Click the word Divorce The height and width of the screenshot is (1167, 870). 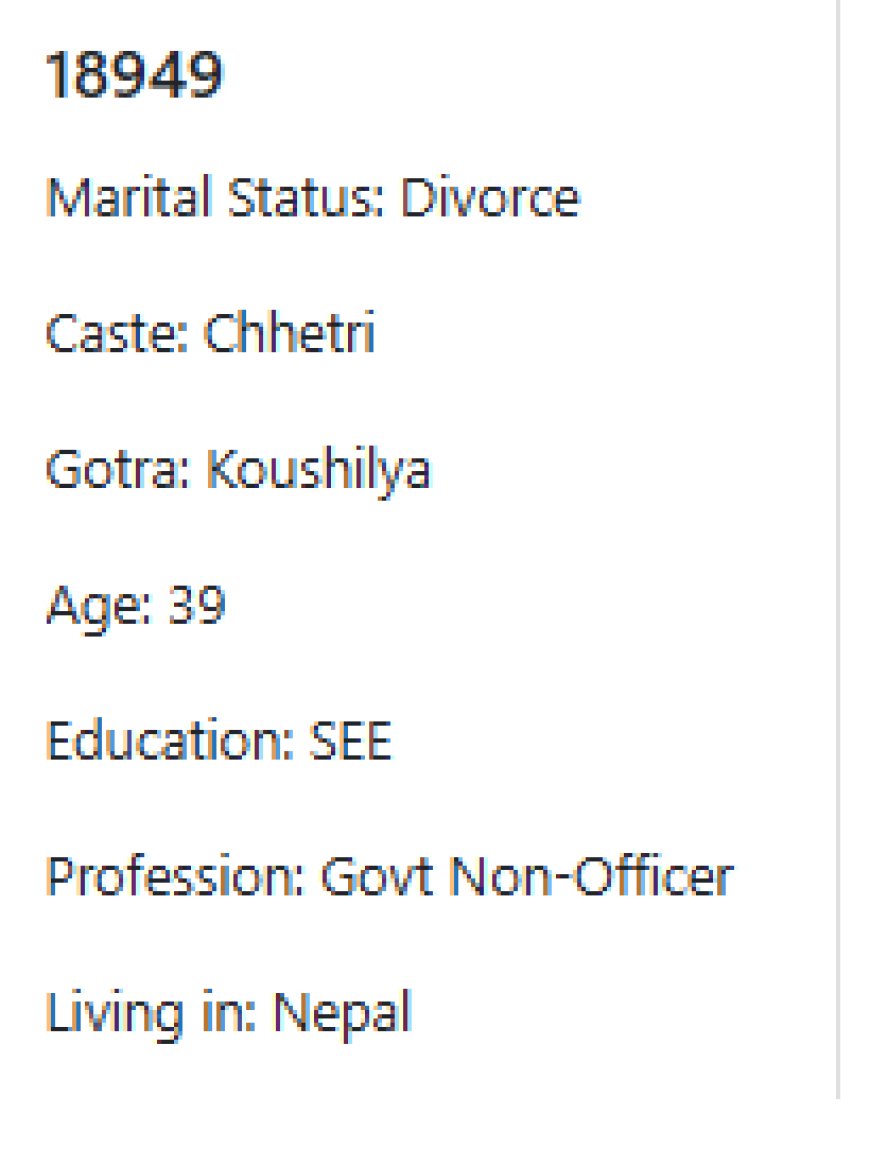(490, 198)
